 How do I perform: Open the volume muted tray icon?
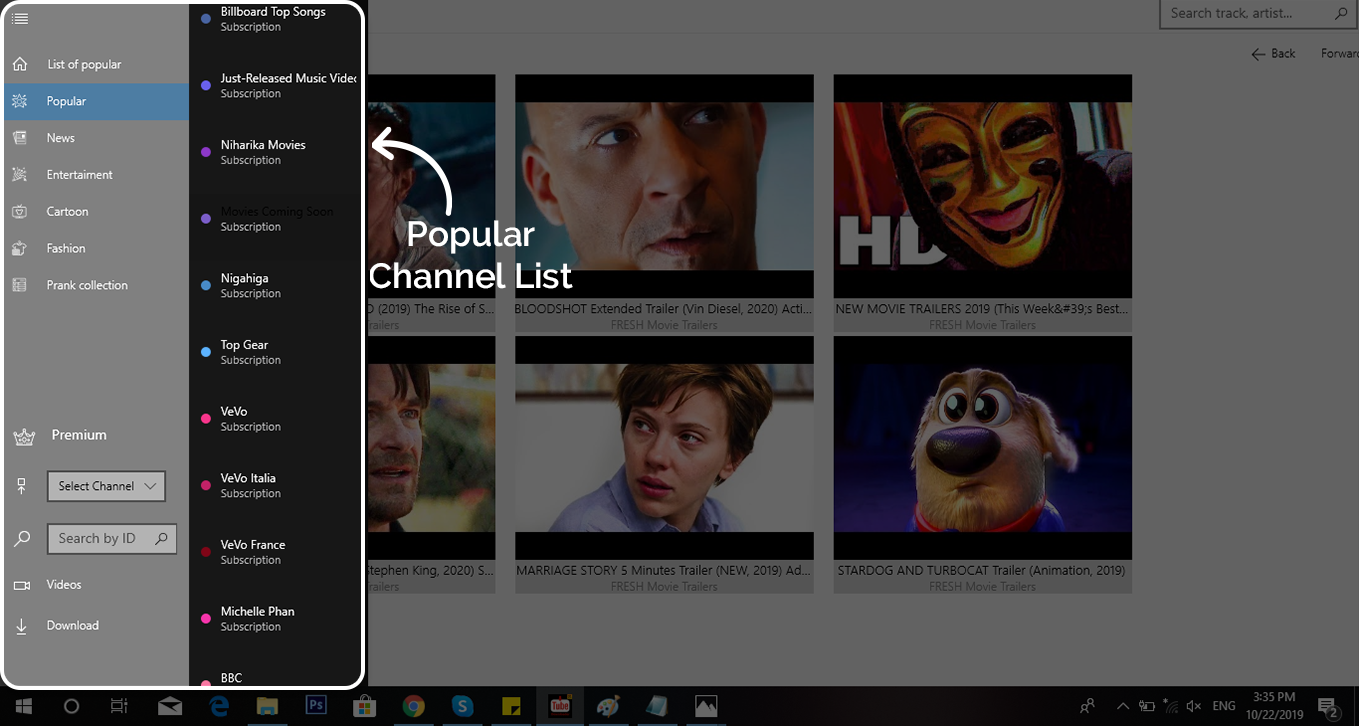(x=1193, y=706)
